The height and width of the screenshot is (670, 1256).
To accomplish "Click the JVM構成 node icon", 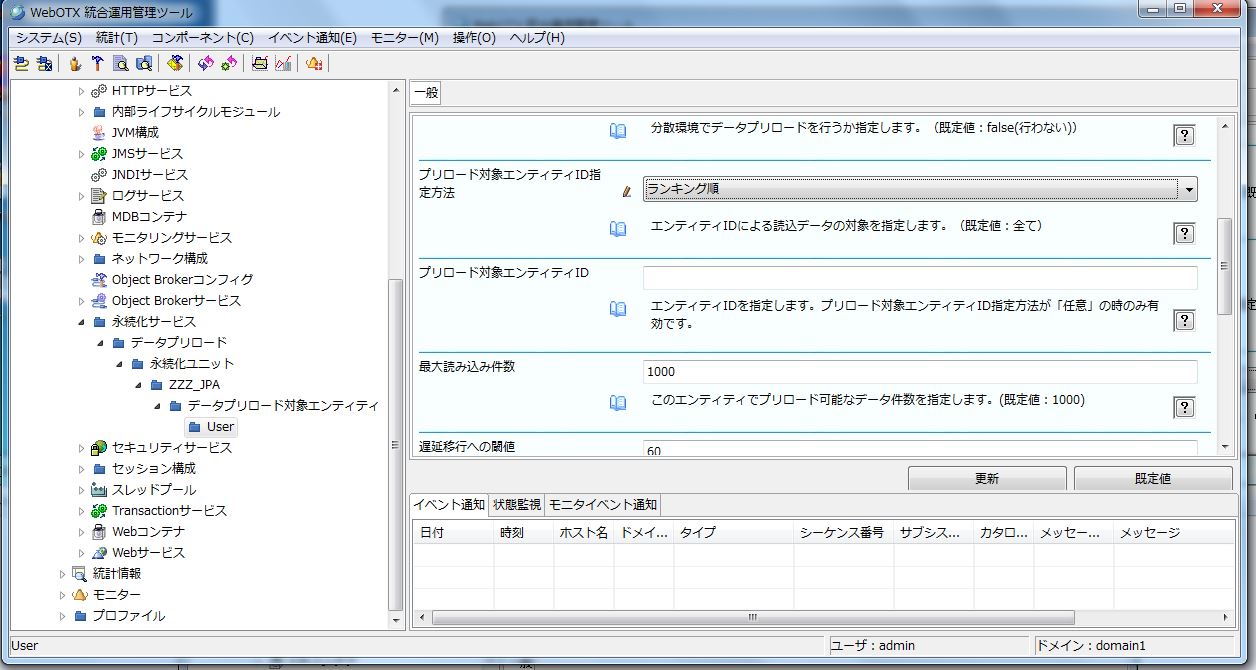I will point(98,133).
